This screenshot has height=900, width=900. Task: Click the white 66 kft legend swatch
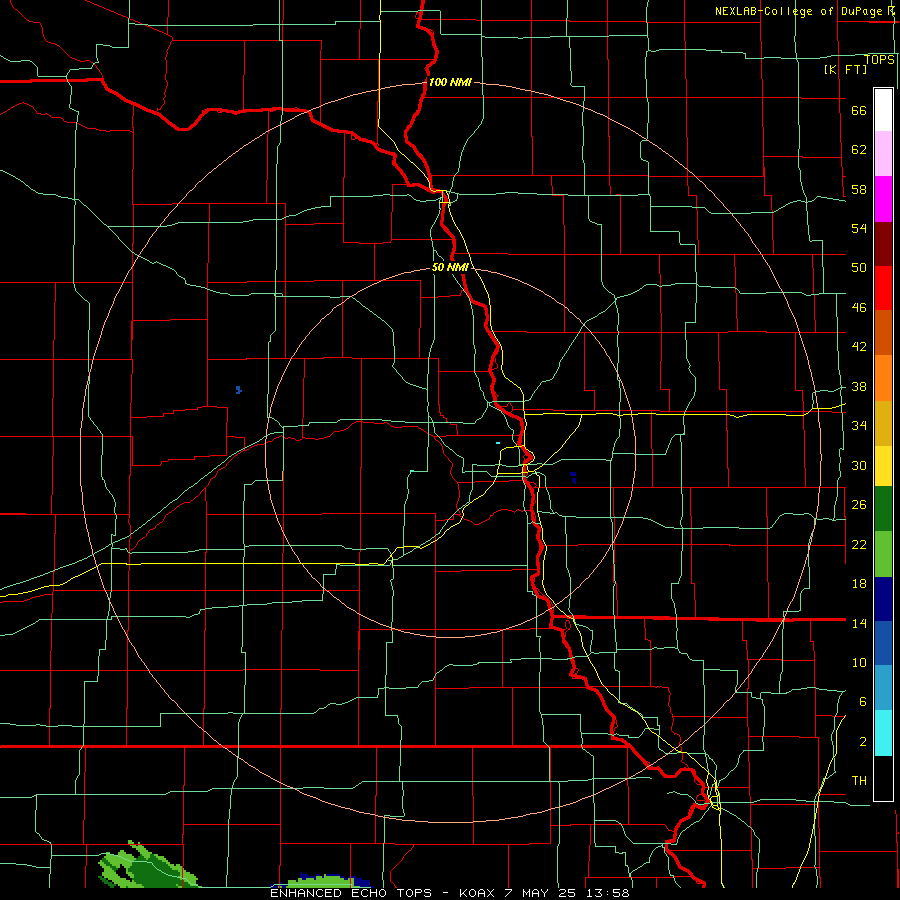coord(883,110)
